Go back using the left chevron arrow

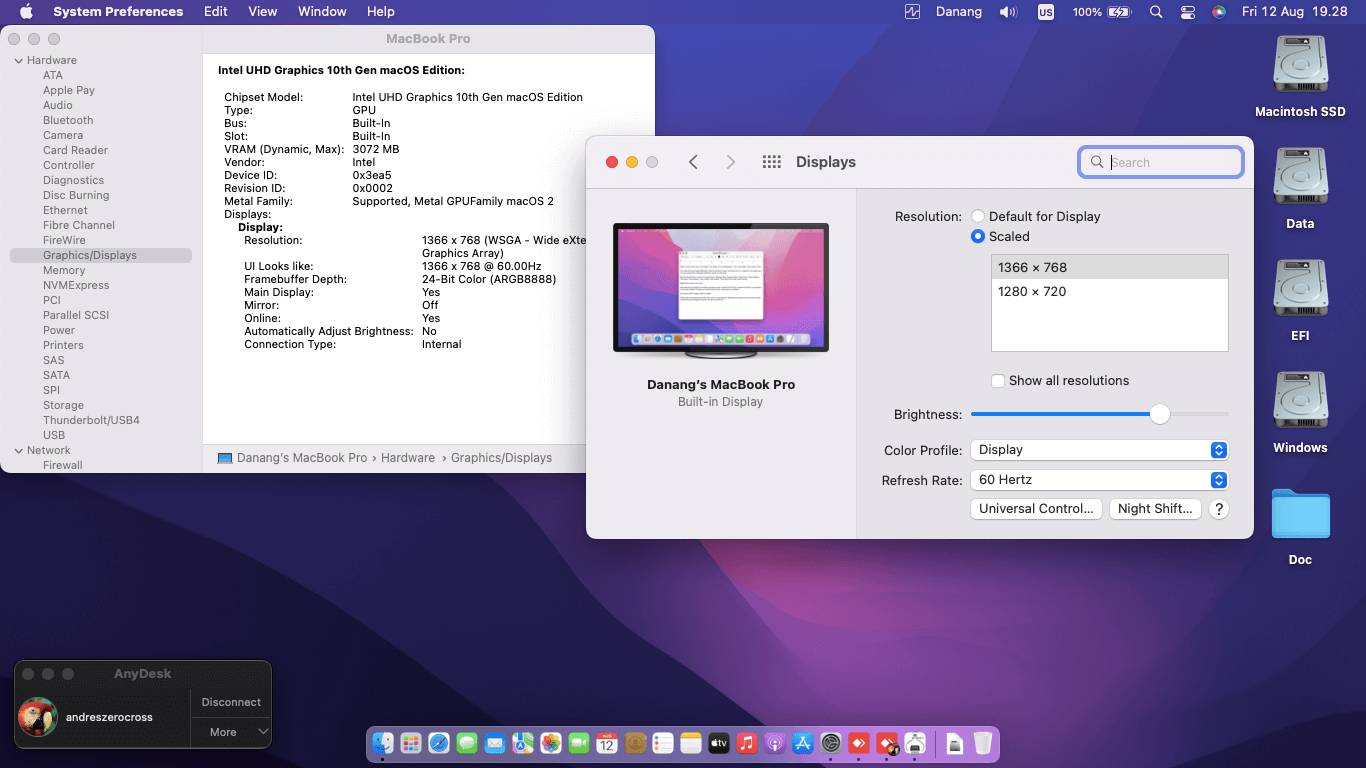pyautogui.click(x=693, y=162)
